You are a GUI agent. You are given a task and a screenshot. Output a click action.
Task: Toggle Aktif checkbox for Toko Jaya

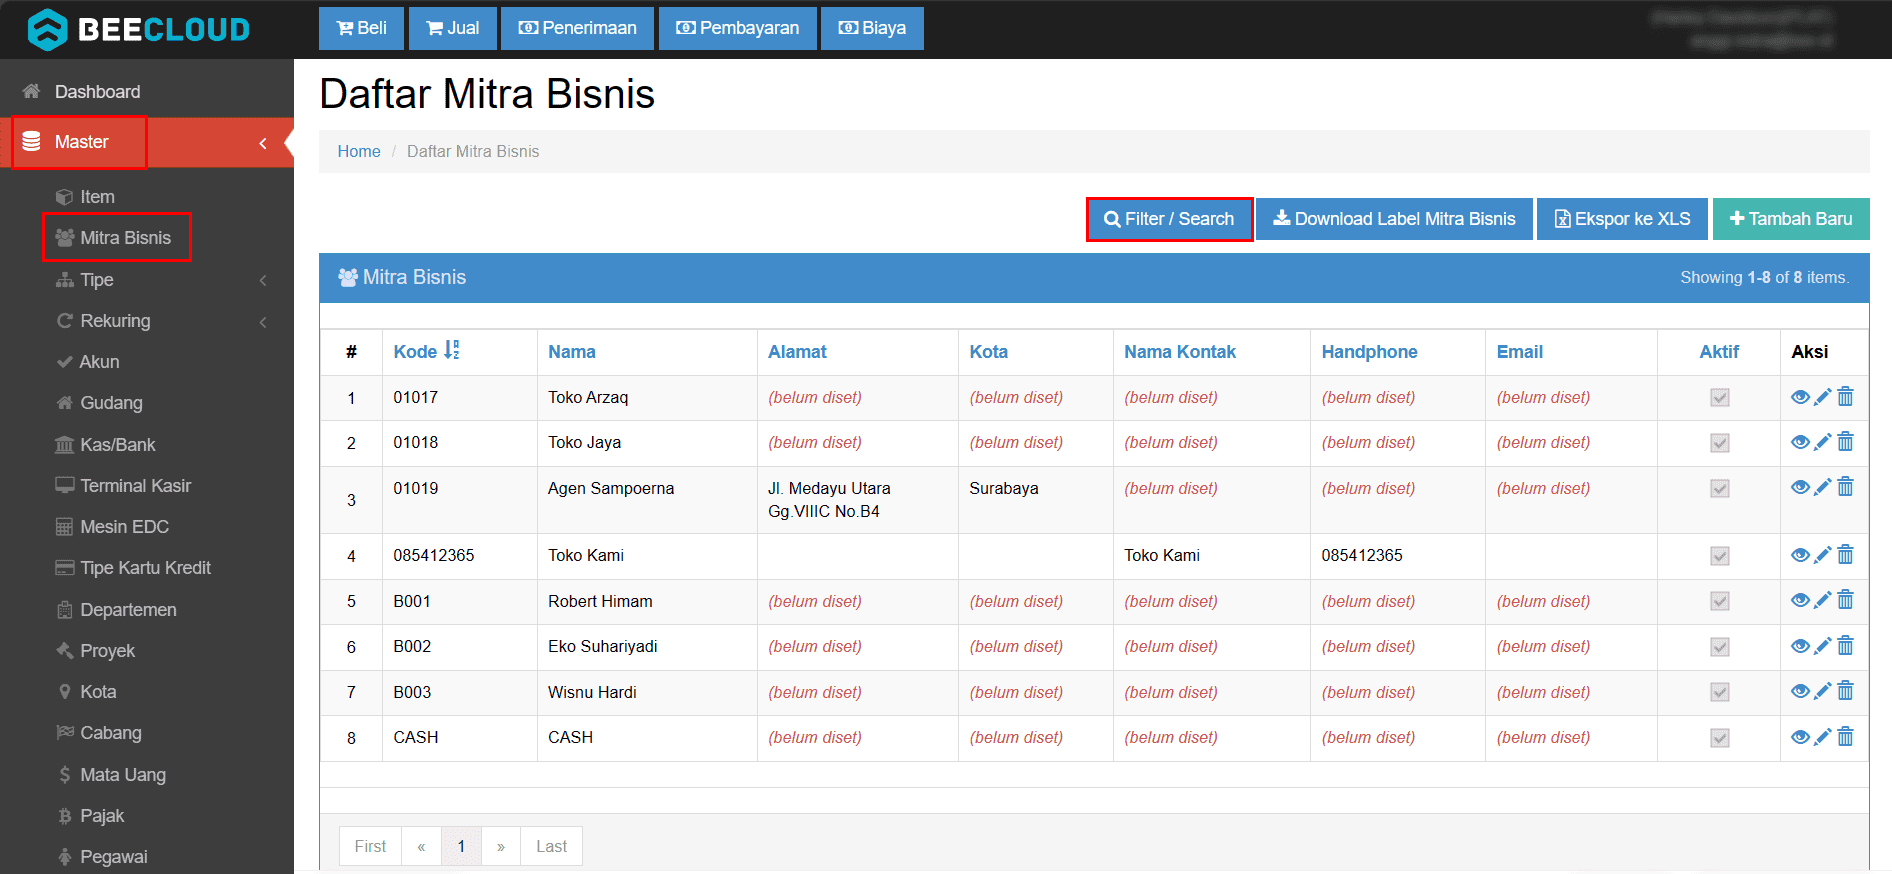pyautogui.click(x=1720, y=443)
